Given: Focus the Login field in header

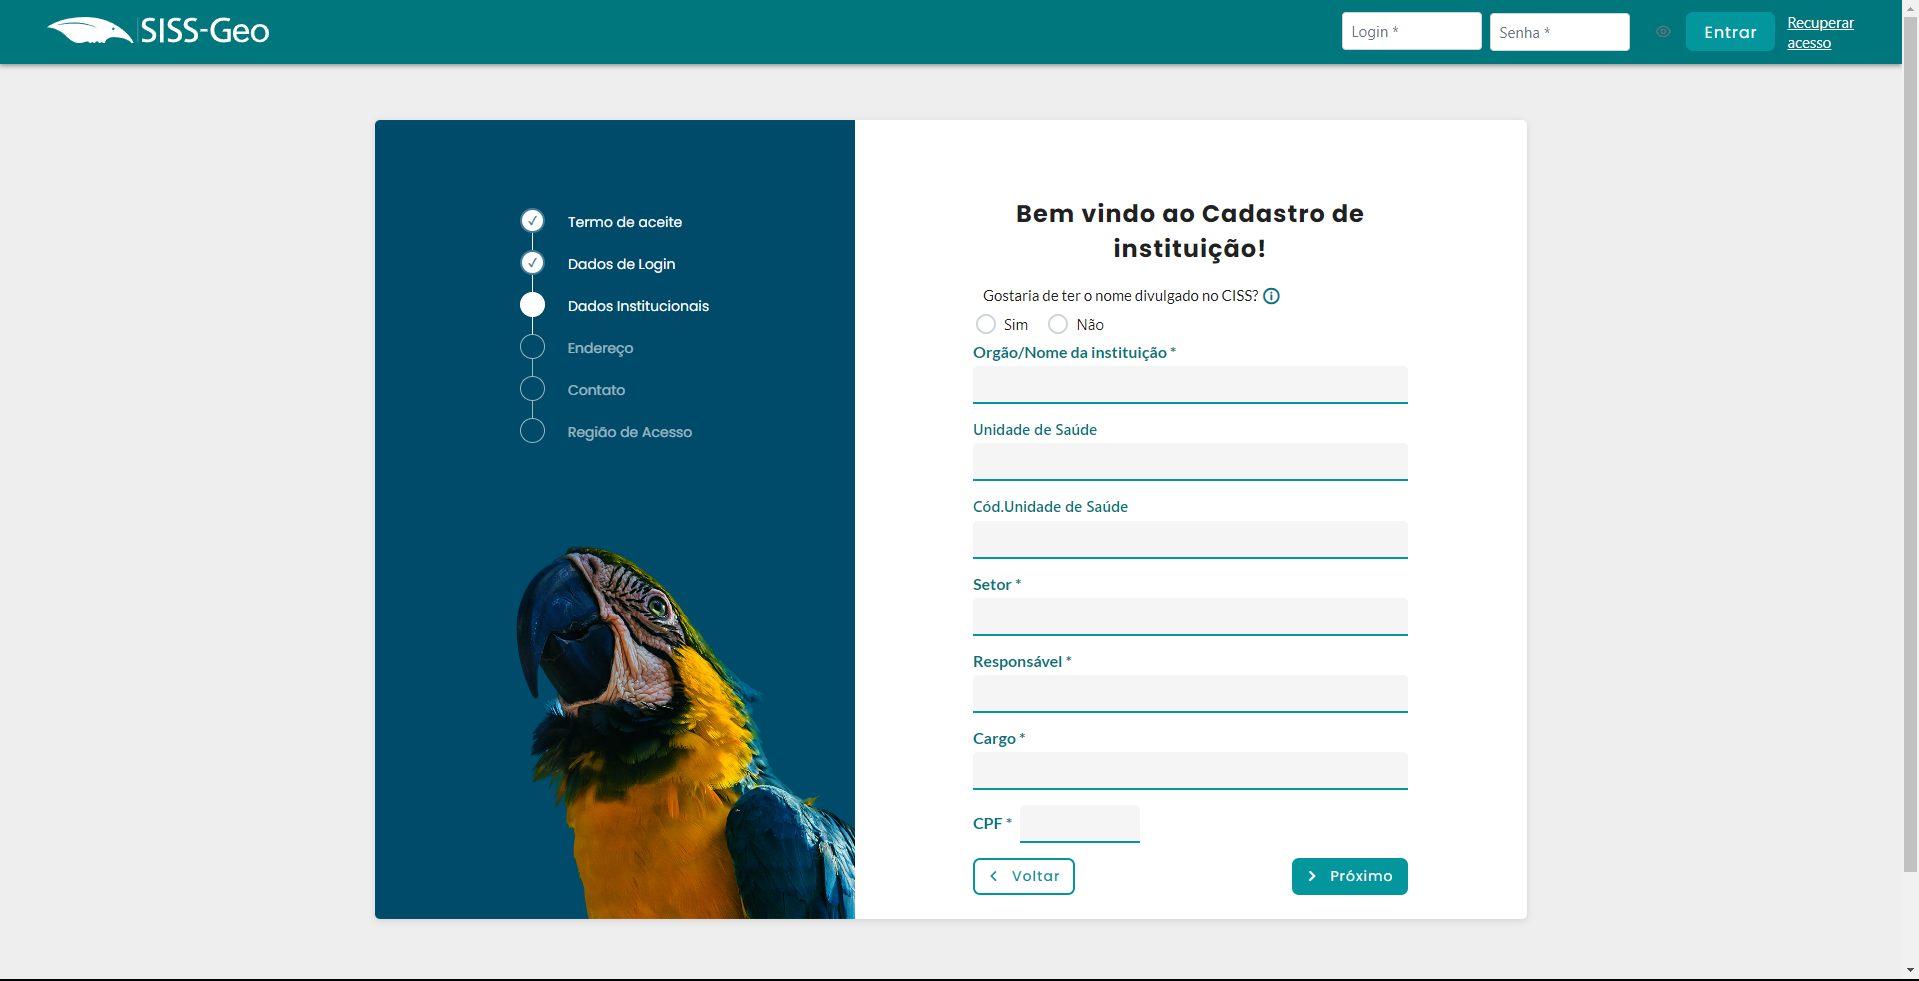Looking at the screenshot, I should pyautogui.click(x=1411, y=32).
